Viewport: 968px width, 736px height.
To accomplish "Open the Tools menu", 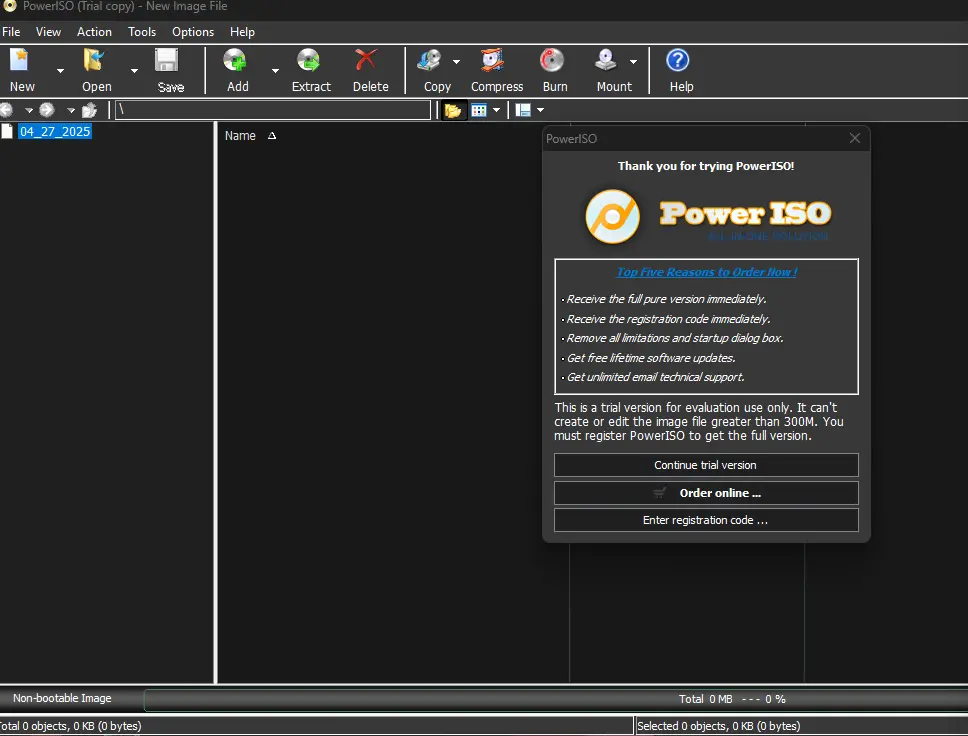I will click(142, 32).
